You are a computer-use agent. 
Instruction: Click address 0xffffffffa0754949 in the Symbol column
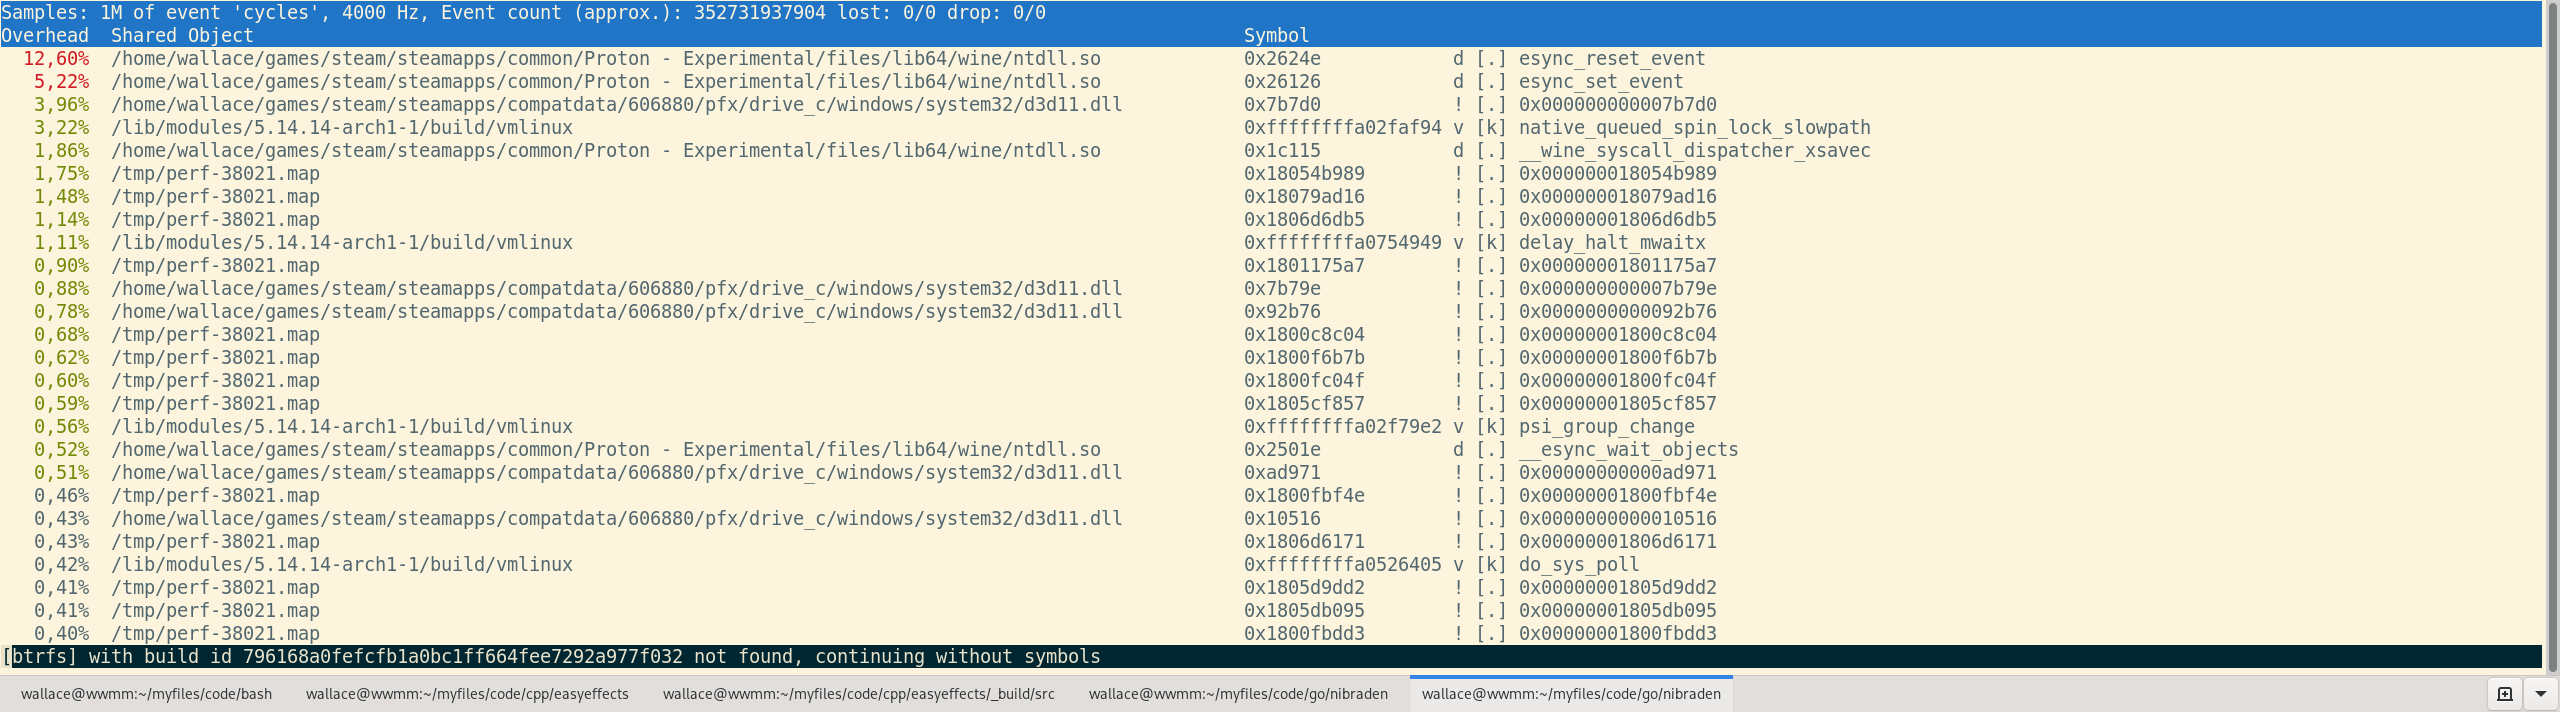[1343, 243]
